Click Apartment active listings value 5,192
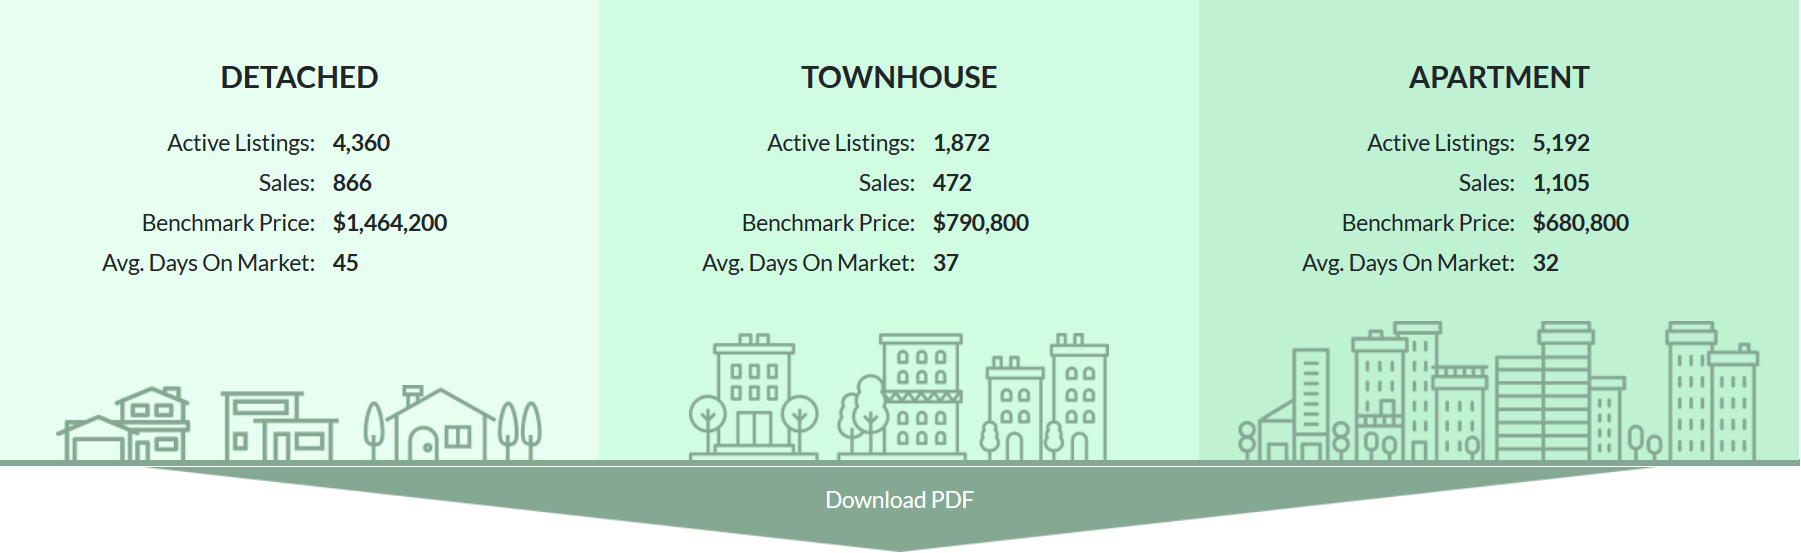The height and width of the screenshot is (553, 1801). (1561, 143)
